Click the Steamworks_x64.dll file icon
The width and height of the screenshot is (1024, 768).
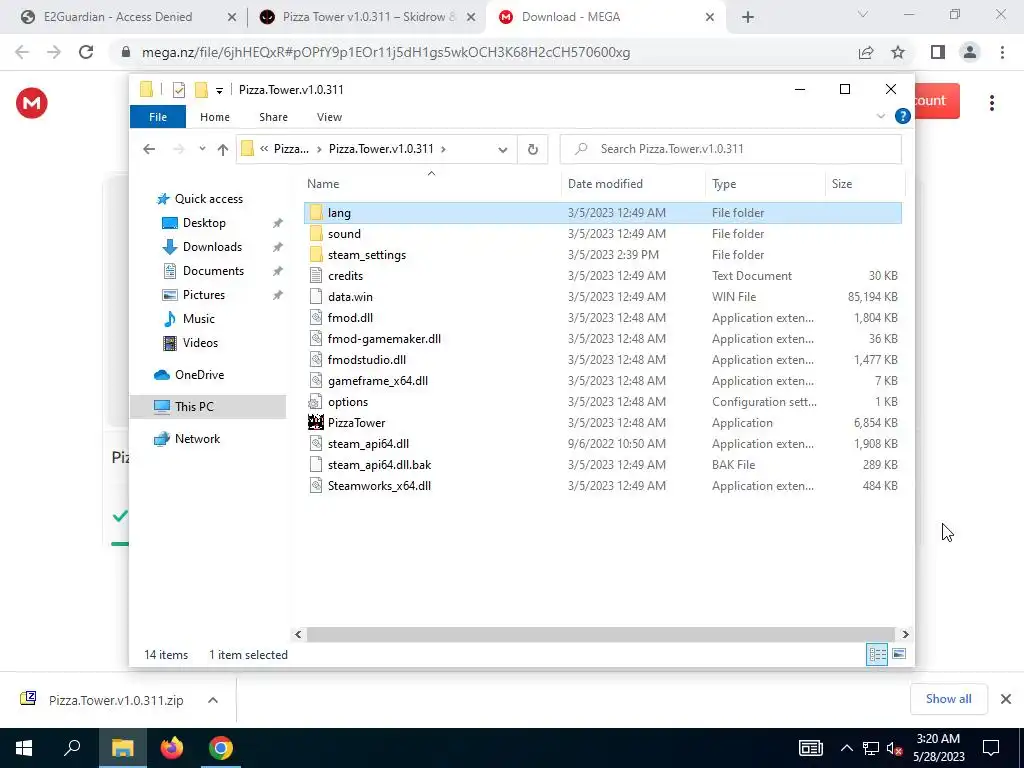[316, 485]
